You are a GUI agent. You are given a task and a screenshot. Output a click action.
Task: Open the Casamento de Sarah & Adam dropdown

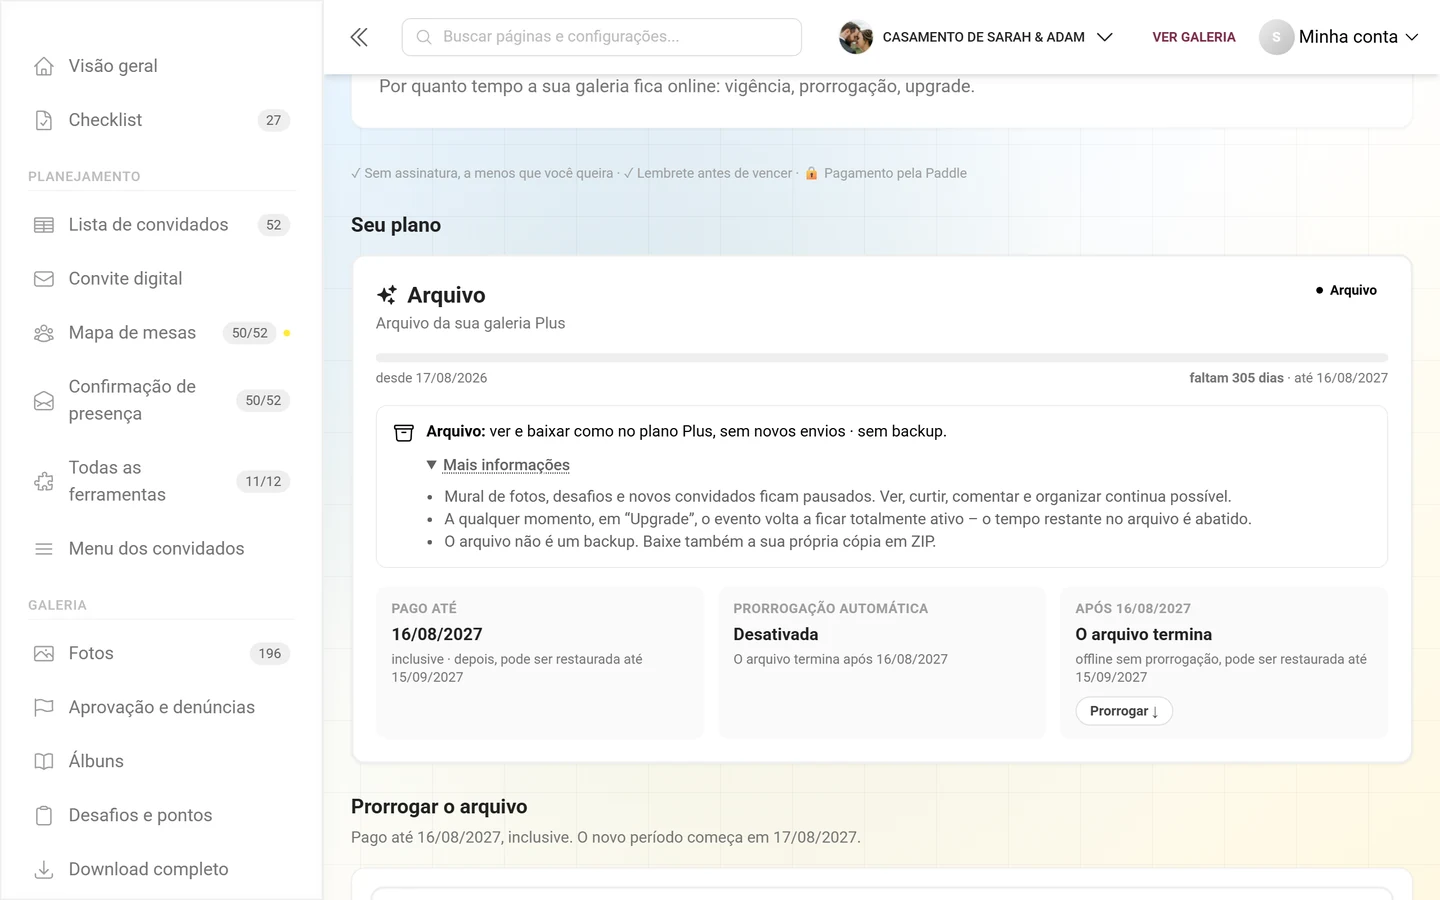(x=976, y=37)
